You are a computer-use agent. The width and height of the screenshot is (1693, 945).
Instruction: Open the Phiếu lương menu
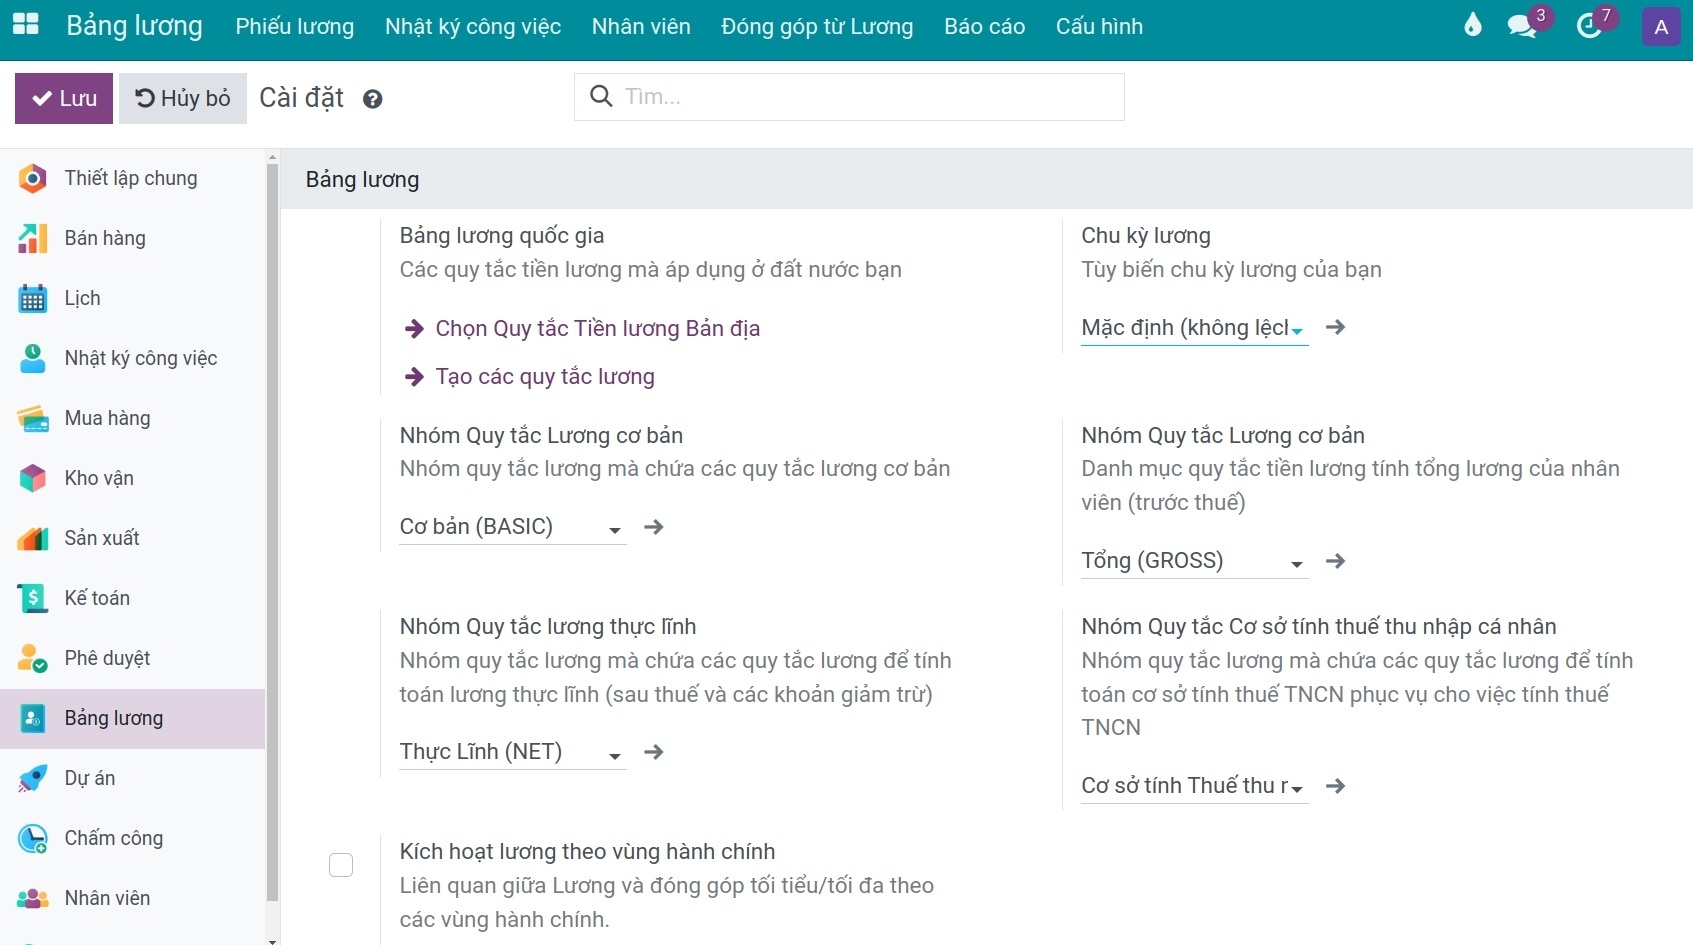(x=295, y=27)
